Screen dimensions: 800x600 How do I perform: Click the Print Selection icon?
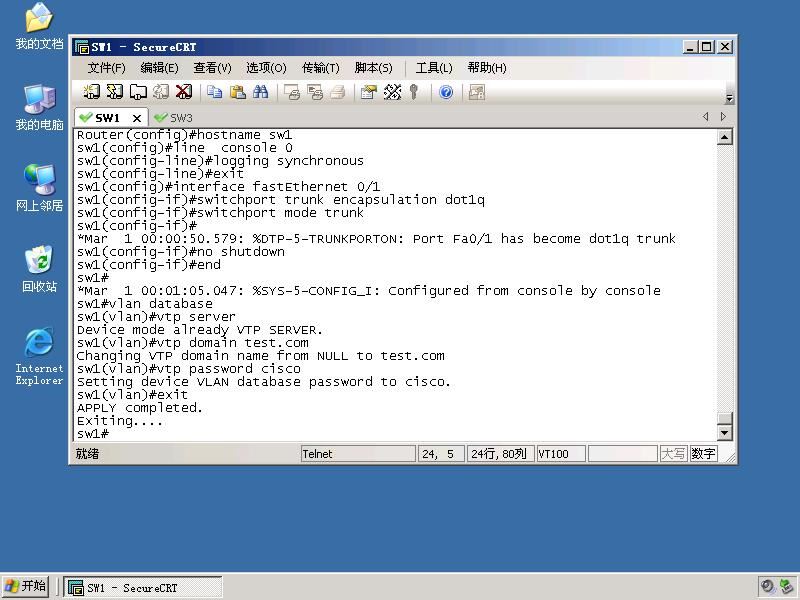click(x=315, y=92)
